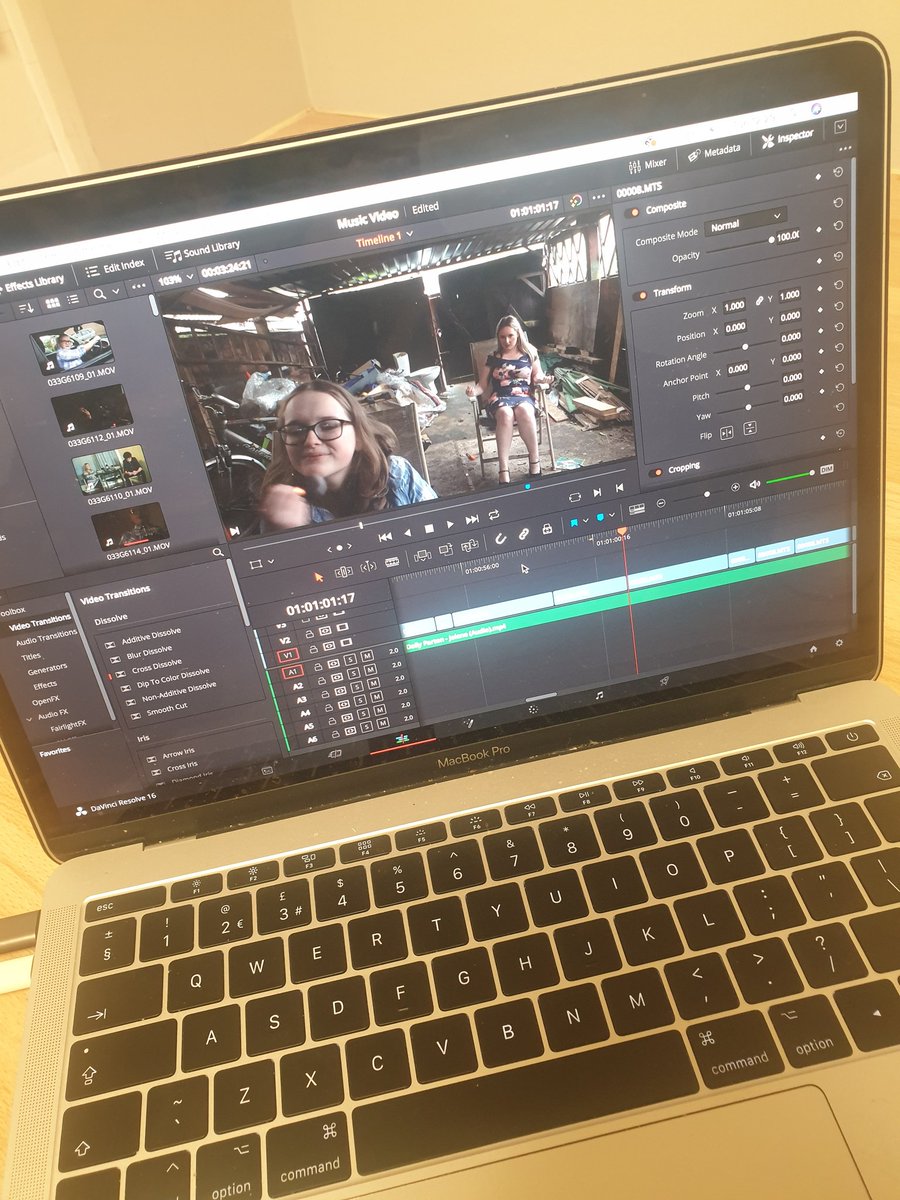Viewport: 900px width, 1200px height.
Task: Go to last frame of the timeline
Action: click(x=472, y=519)
